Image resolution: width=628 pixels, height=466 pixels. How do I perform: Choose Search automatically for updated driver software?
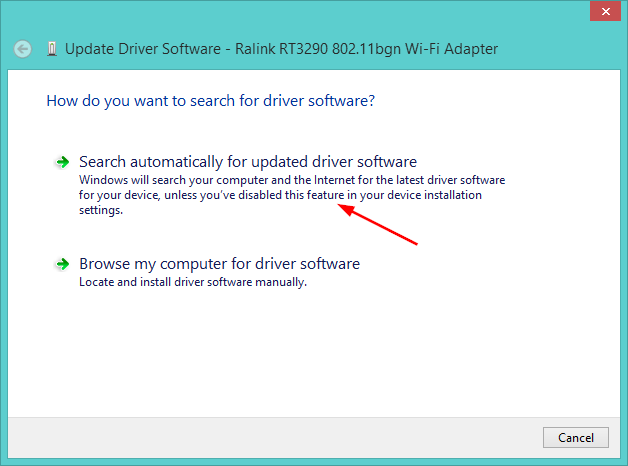pos(248,162)
